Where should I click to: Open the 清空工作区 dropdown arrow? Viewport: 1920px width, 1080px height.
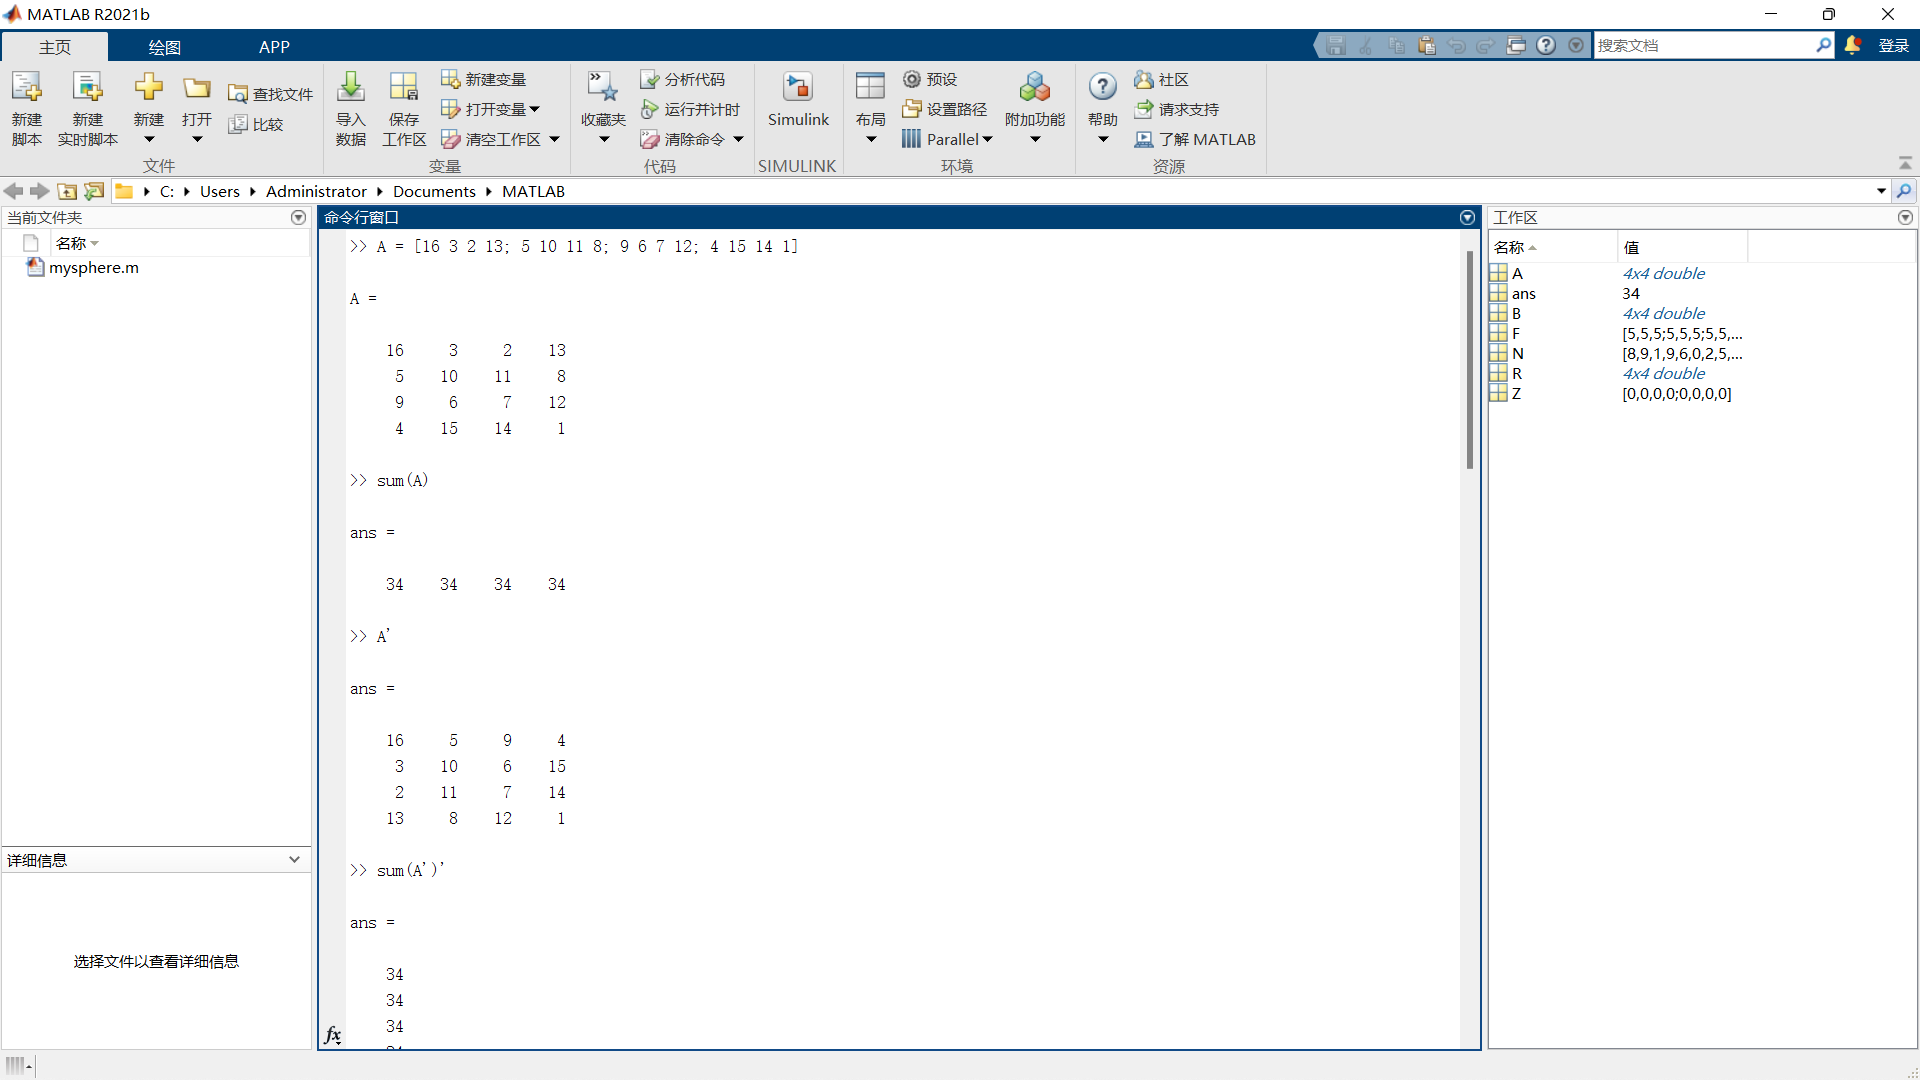pos(554,139)
